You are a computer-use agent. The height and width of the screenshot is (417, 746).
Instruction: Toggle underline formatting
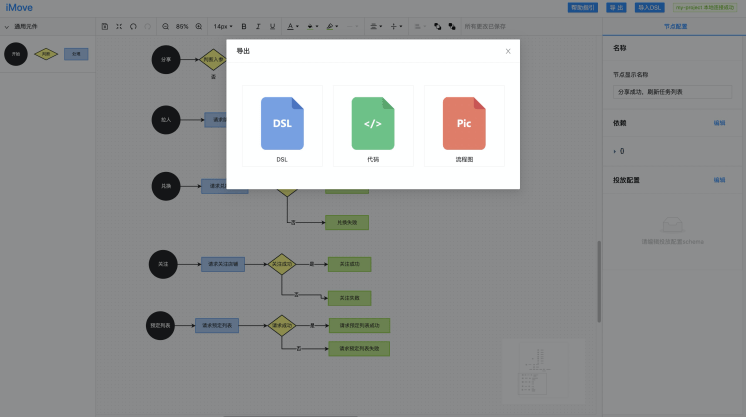272,27
